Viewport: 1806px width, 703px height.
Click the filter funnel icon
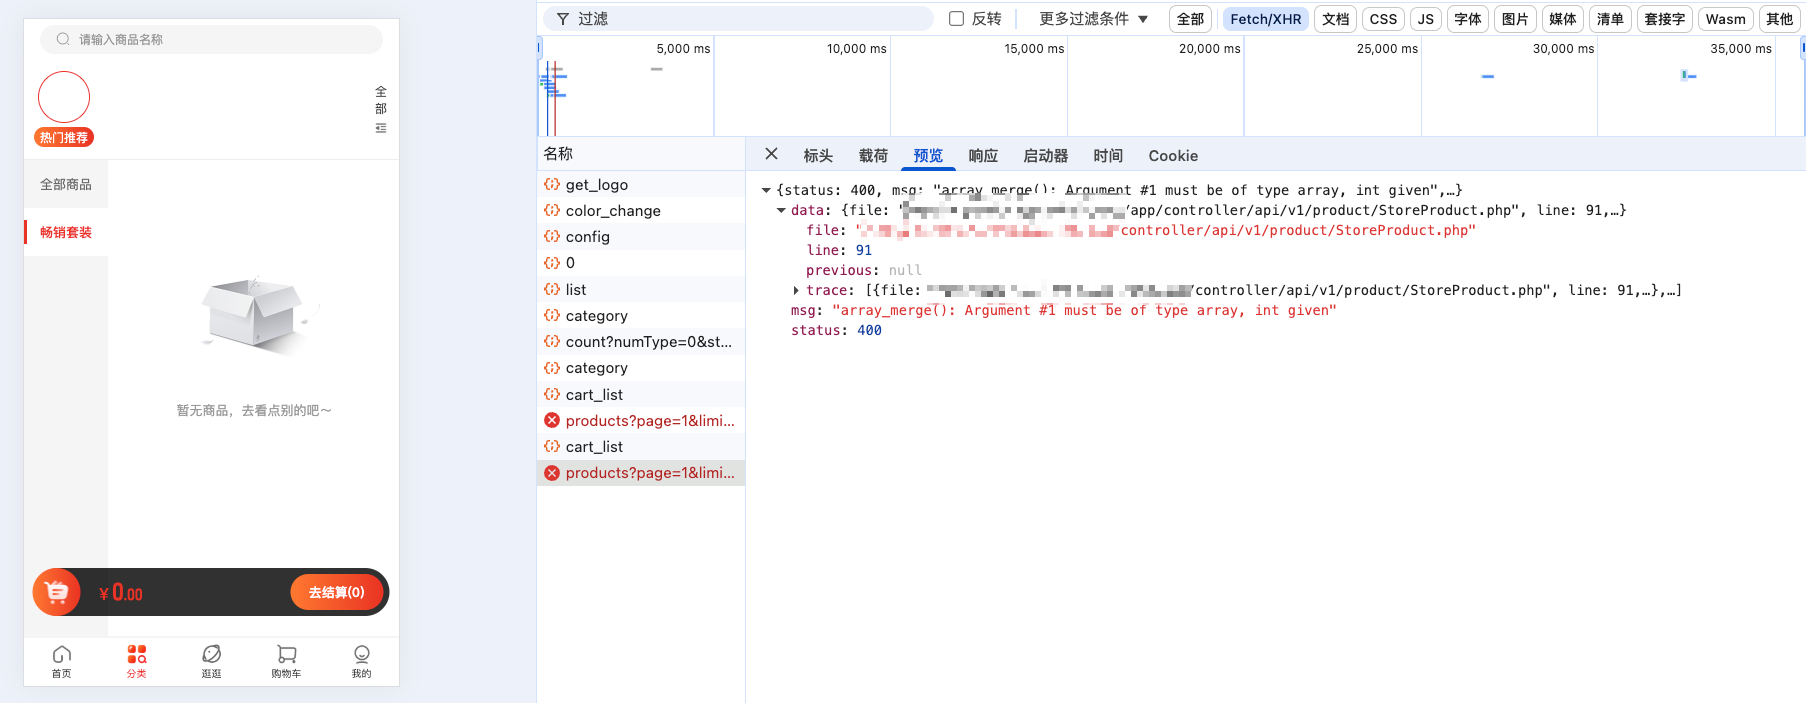click(x=563, y=19)
